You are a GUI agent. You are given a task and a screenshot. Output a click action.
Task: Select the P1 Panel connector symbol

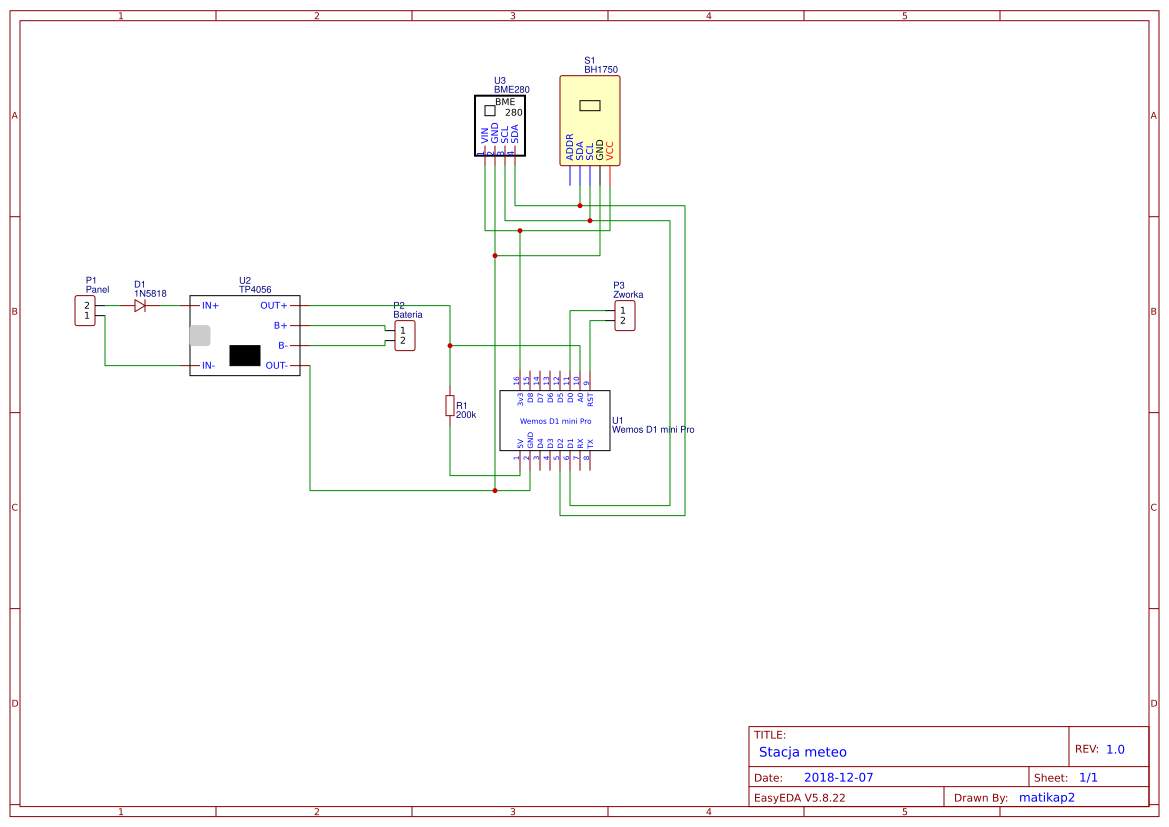(85, 308)
